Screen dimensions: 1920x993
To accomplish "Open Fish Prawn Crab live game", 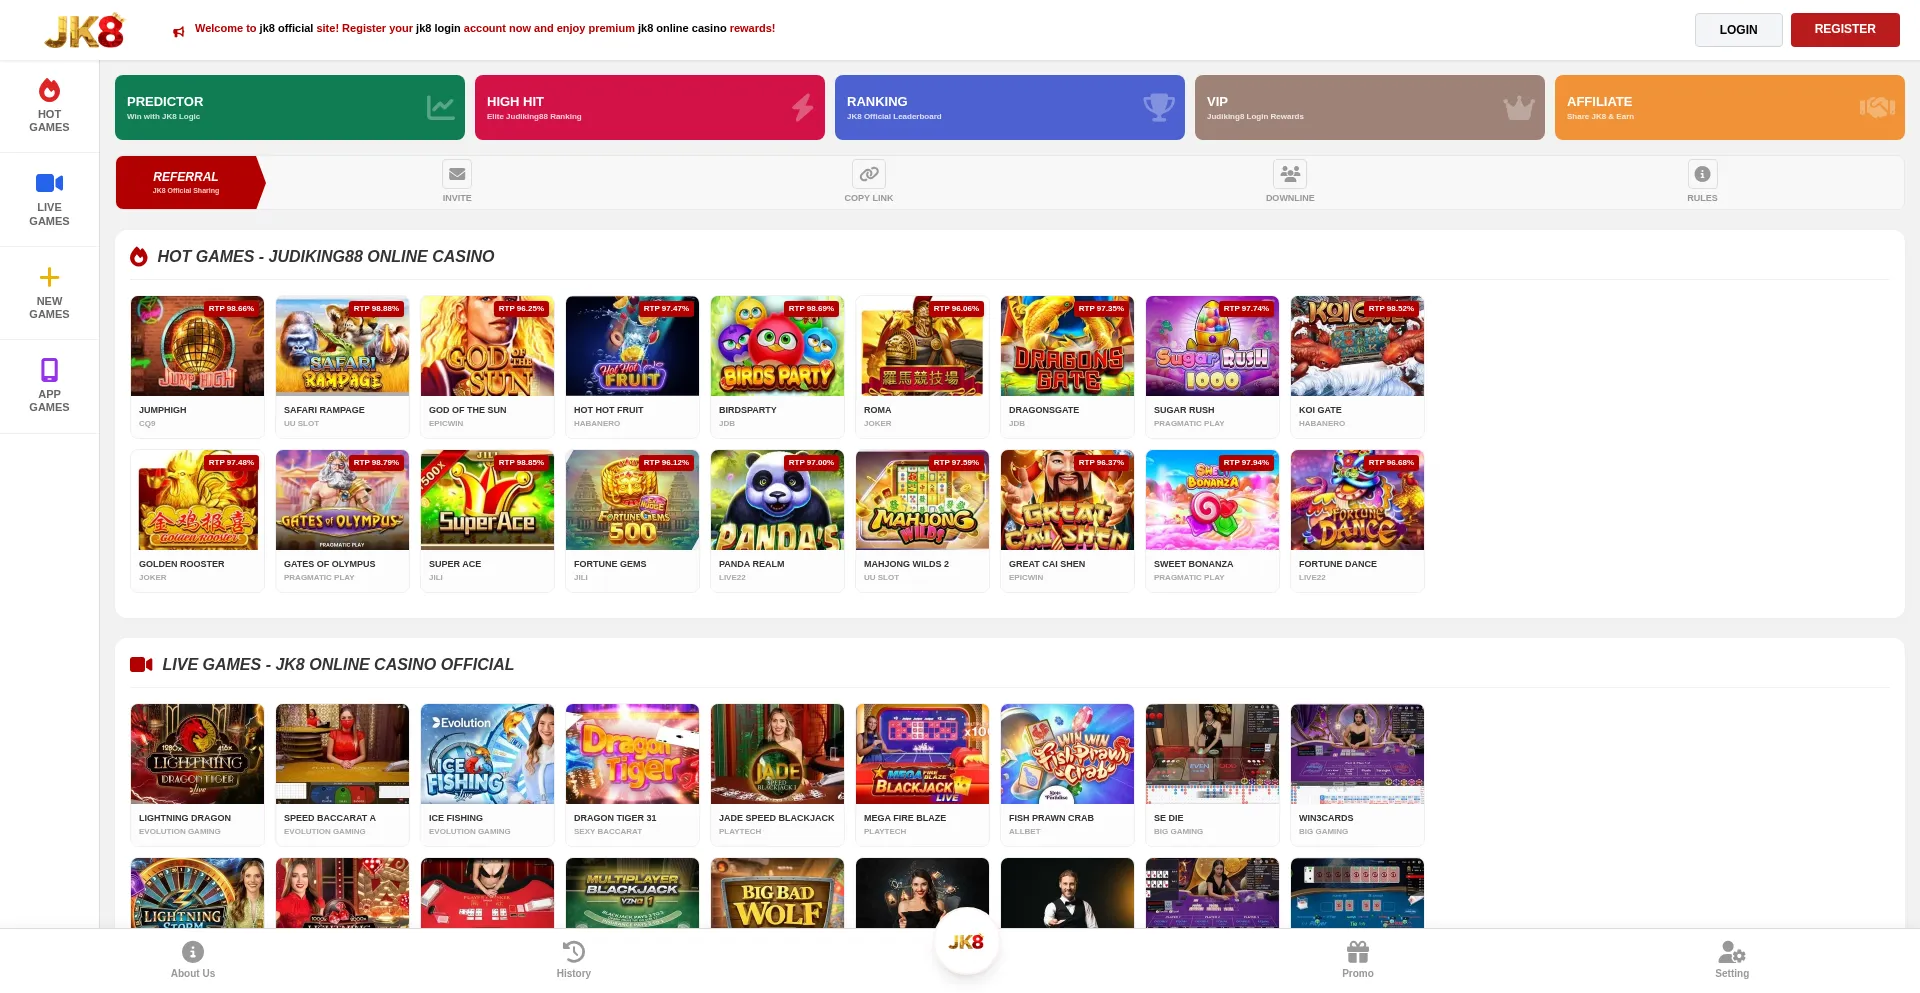I will (x=1067, y=754).
